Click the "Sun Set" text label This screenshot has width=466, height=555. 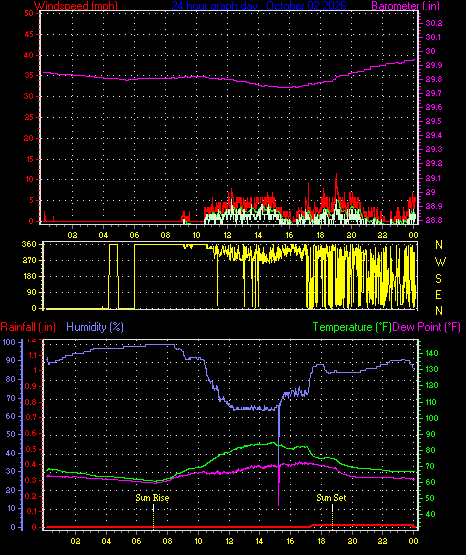331,498
